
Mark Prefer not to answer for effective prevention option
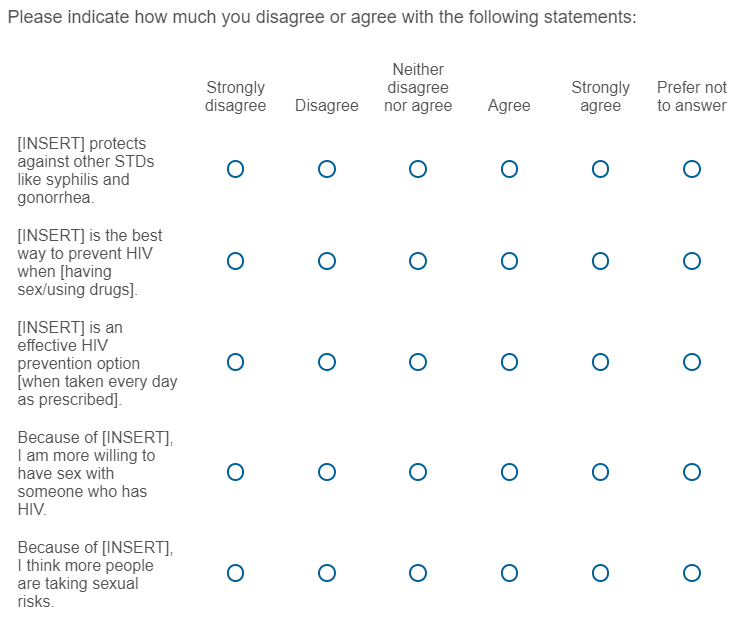(691, 362)
